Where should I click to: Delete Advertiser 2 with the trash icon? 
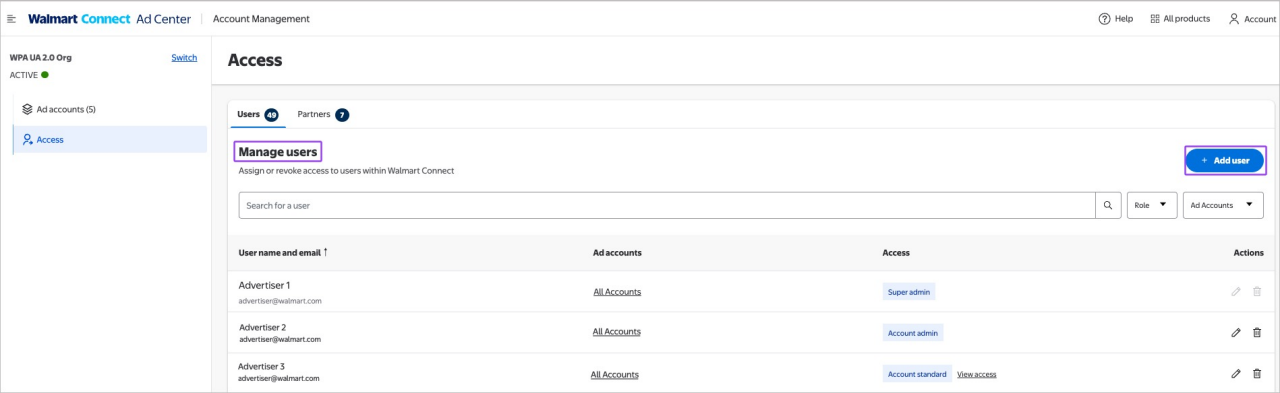pos(1257,332)
